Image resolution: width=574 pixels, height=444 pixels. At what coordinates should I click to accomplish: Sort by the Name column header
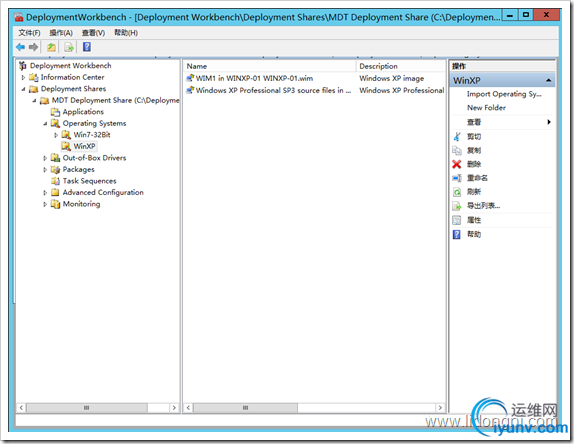(x=269, y=66)
